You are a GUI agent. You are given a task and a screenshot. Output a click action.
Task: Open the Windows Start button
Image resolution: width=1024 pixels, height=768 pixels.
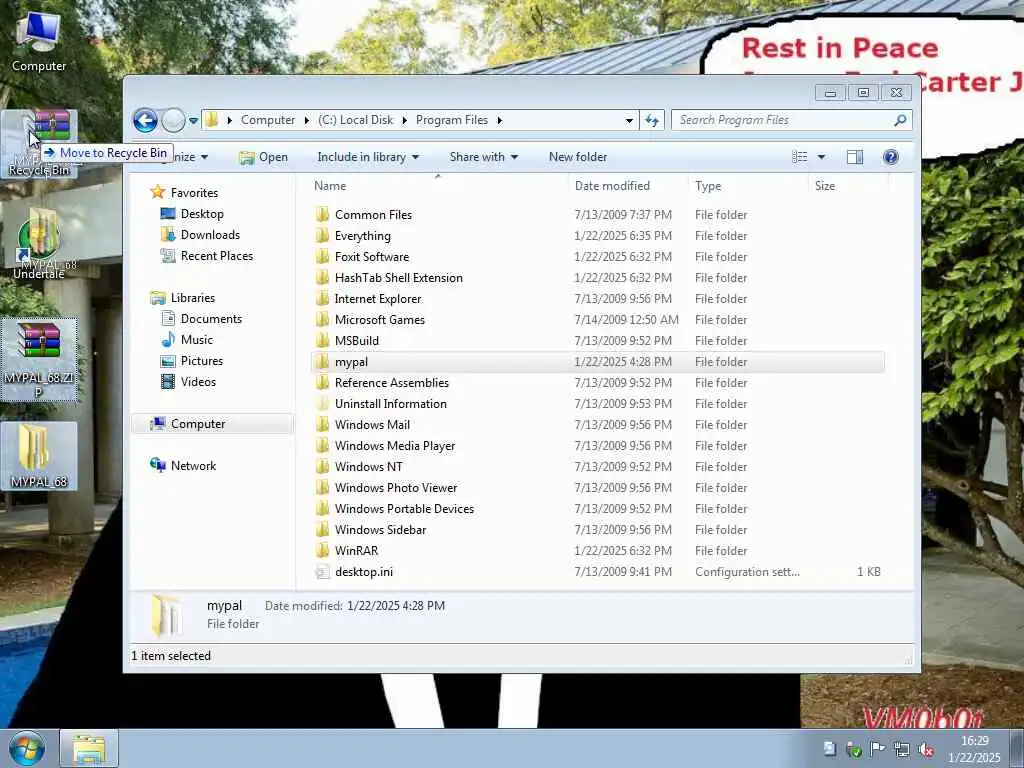pyautogui.click(x=27, y=748)
